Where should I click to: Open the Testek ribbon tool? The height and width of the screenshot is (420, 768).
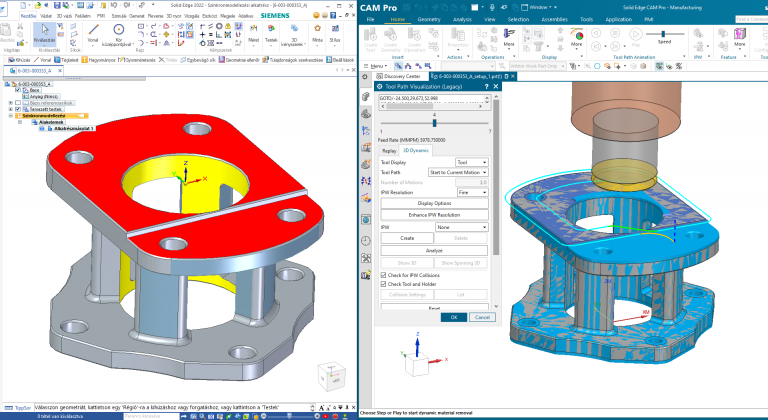pos(271,33)
